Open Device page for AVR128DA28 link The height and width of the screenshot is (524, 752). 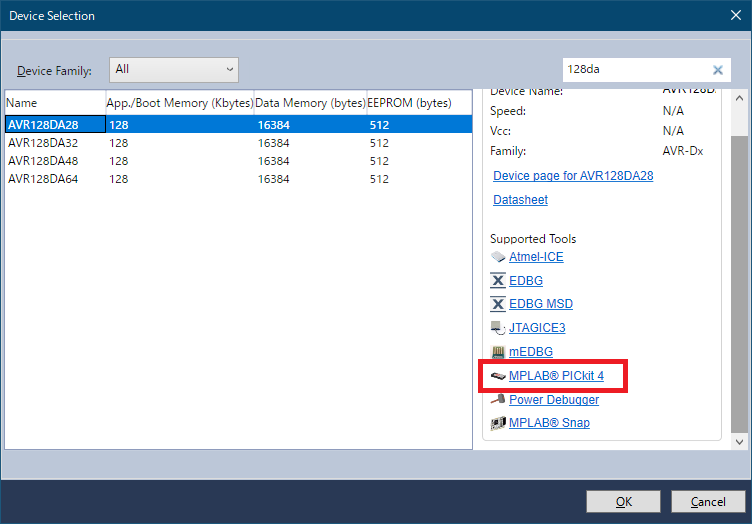[x=572, y=176]
